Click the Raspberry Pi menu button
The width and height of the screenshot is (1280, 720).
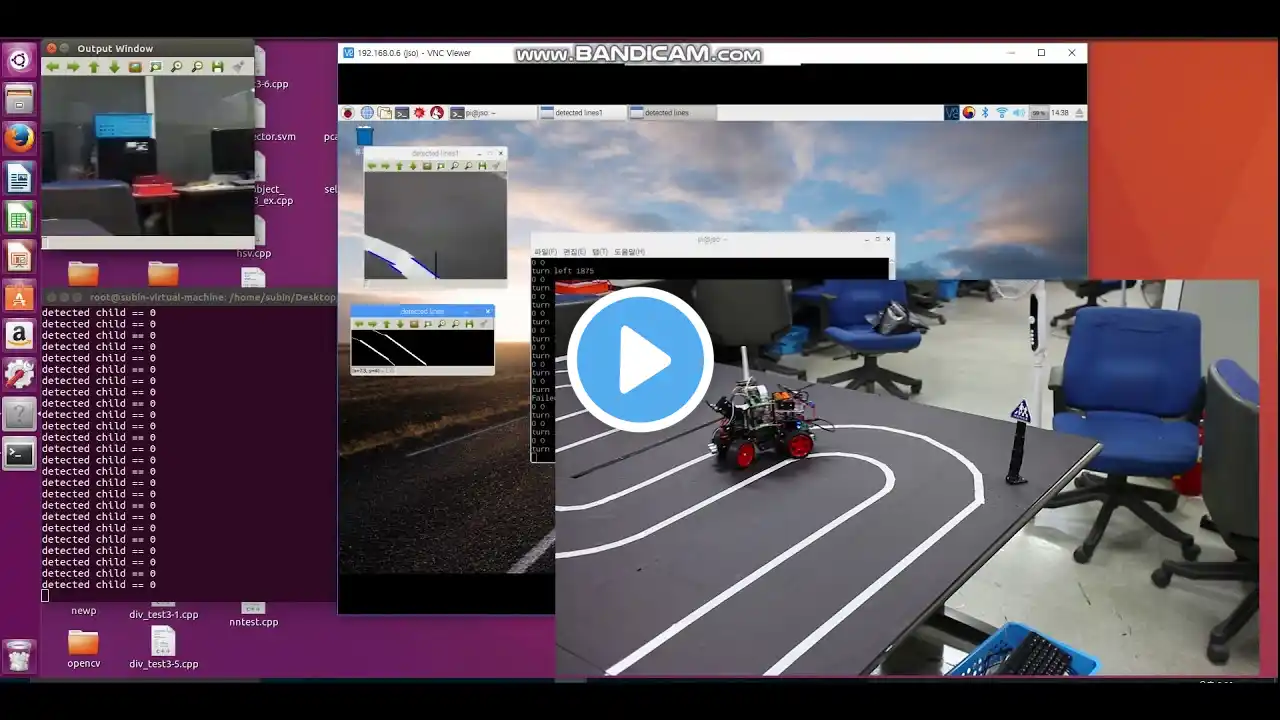pos(348,113)
